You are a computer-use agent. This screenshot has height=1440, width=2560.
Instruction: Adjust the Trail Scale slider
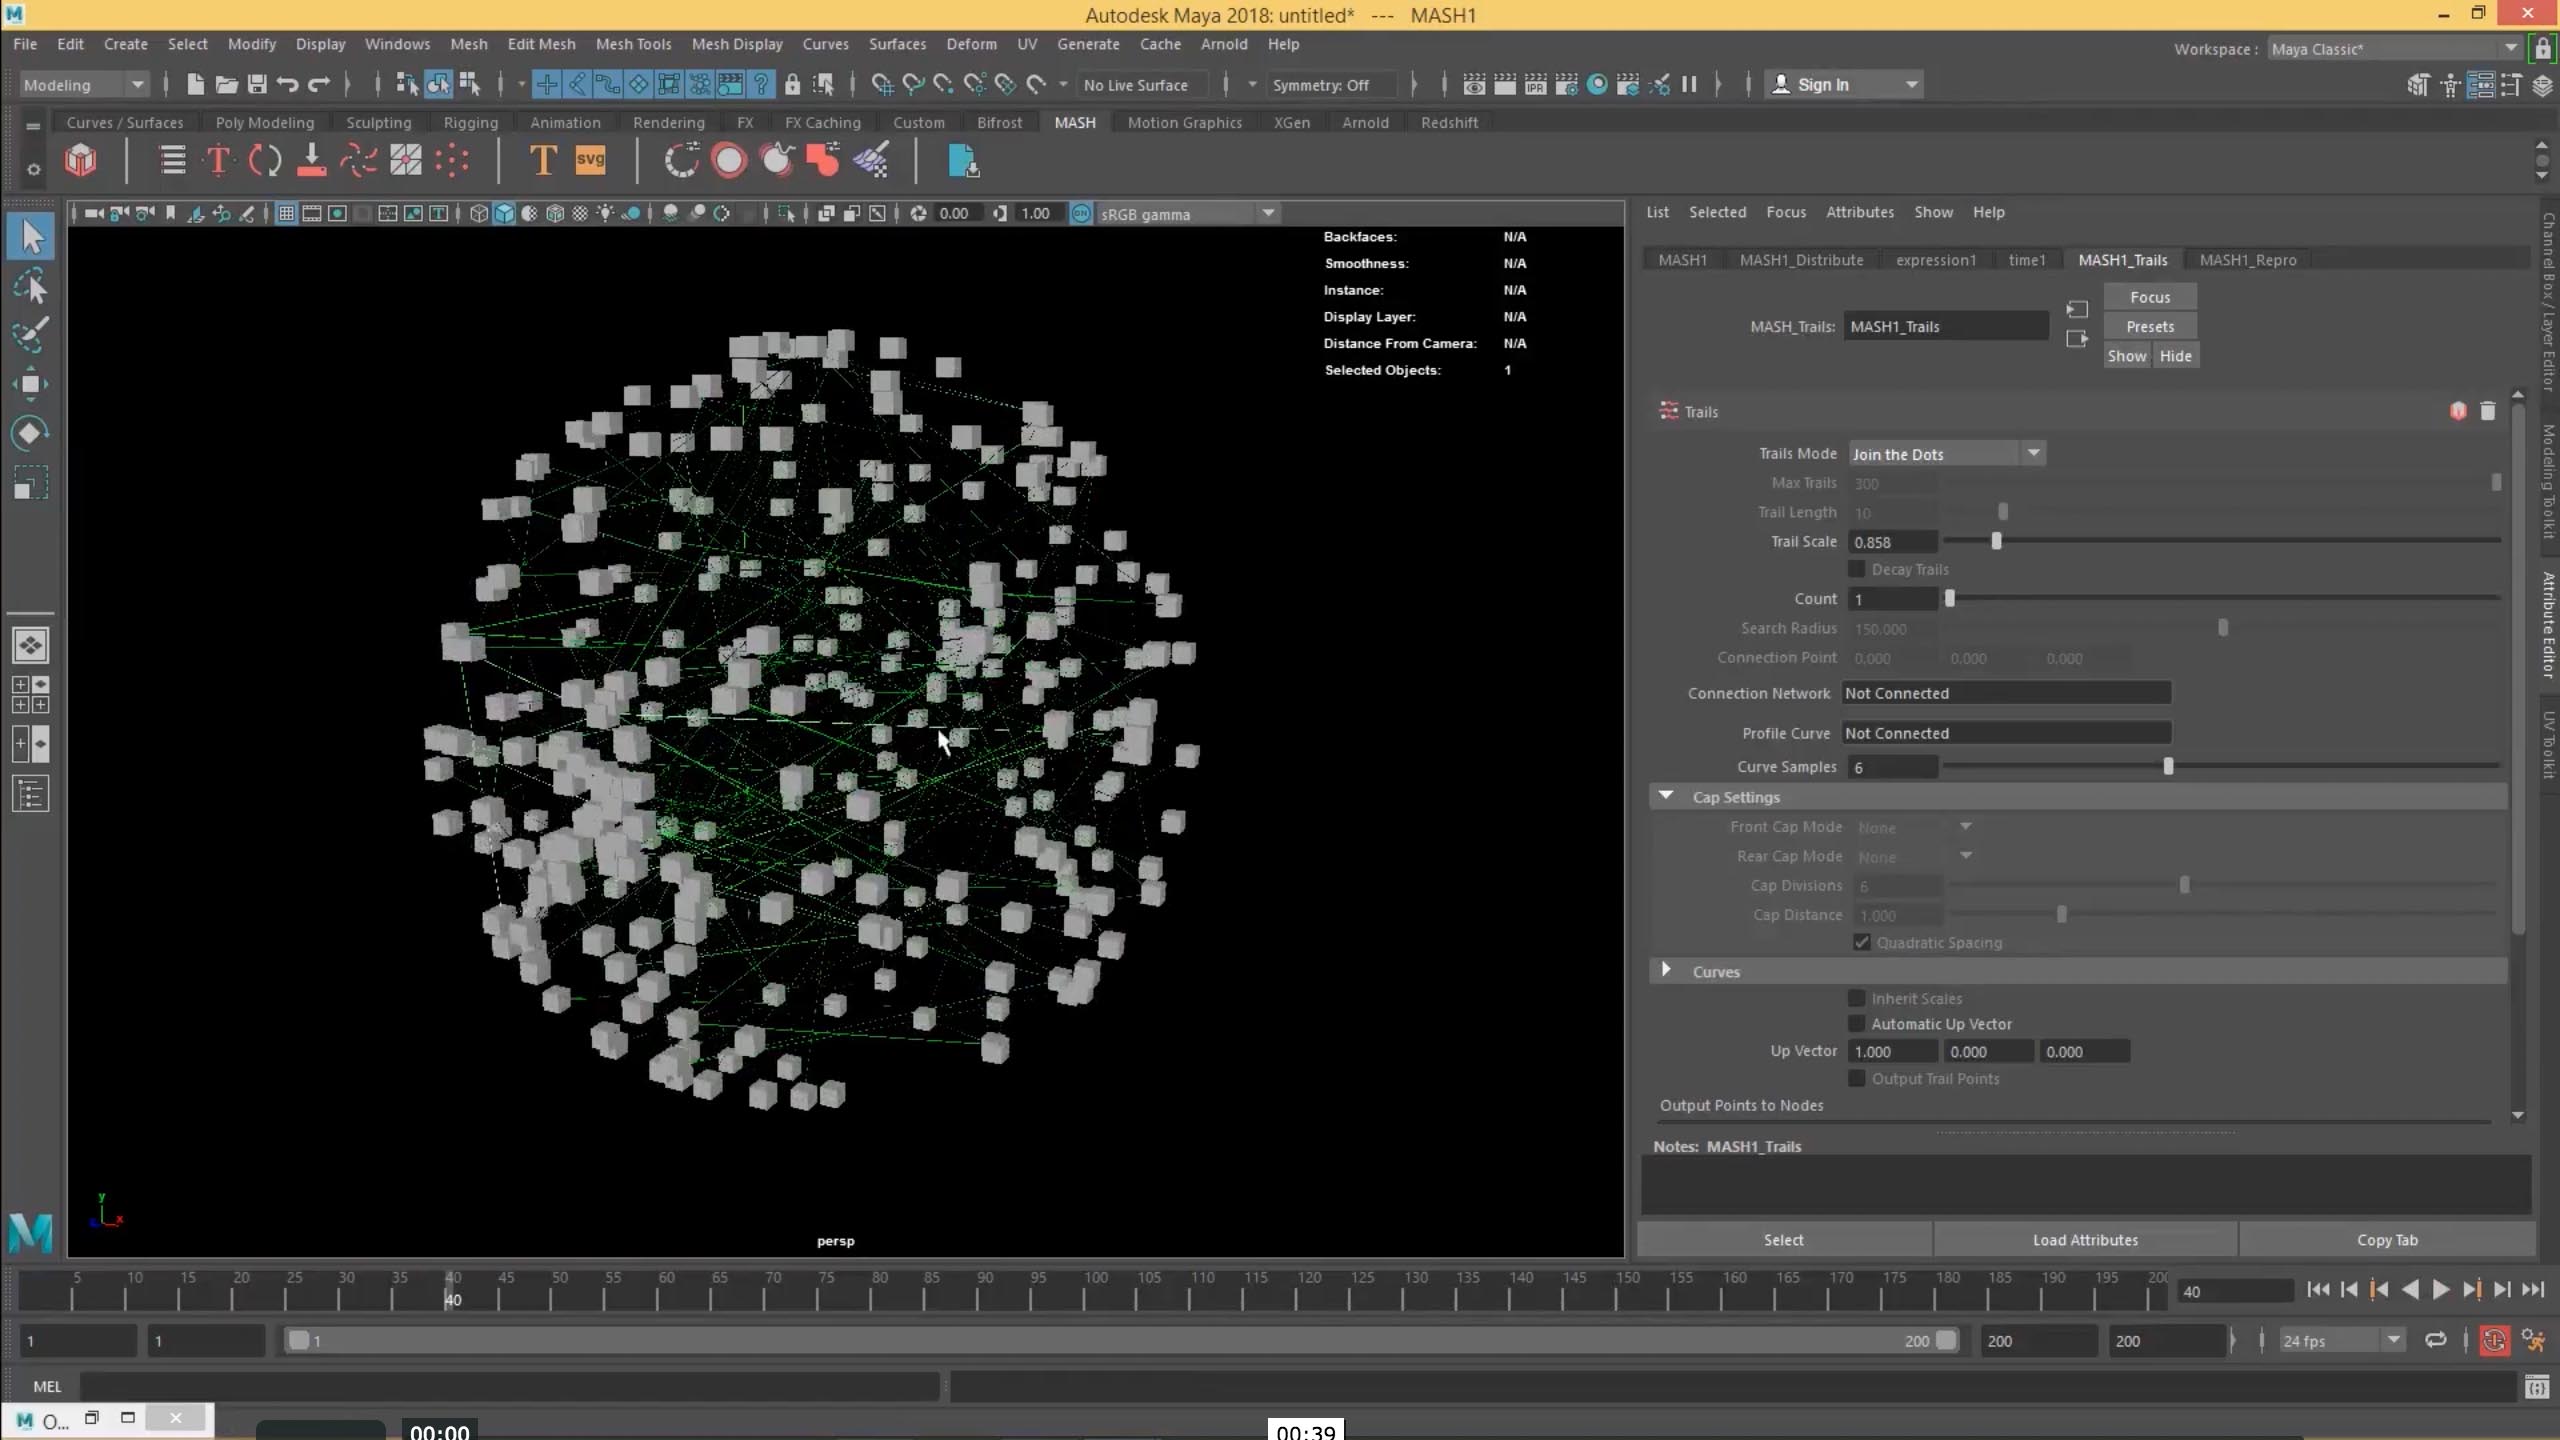coord(1996,542)
